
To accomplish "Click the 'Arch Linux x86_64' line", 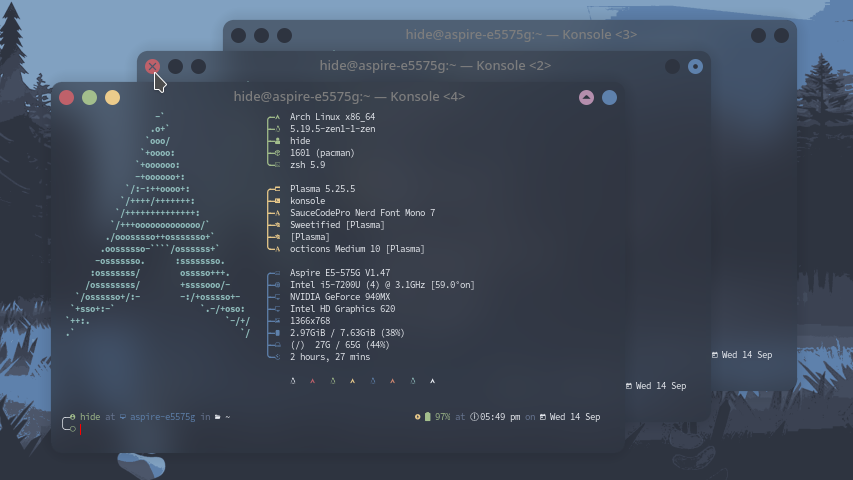I will pos(332,117).
